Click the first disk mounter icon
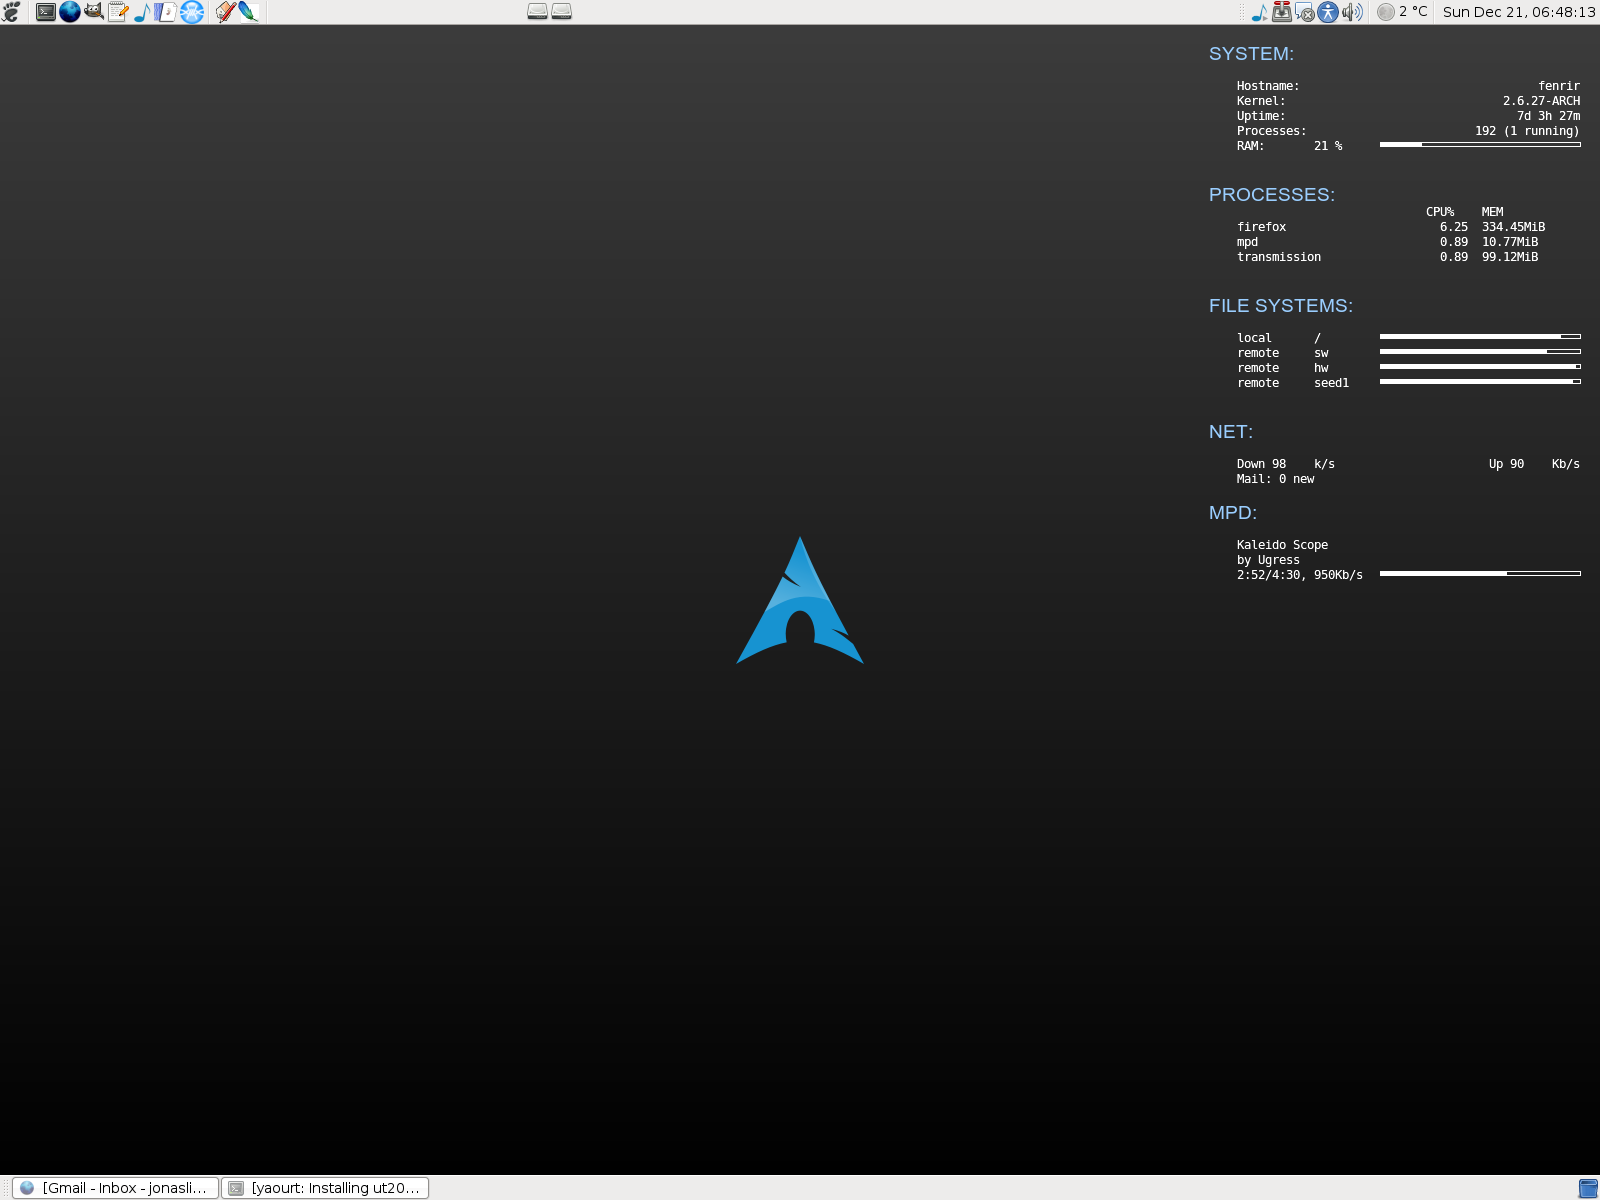Screen dimensions: 1600x1200 point(537,12)
